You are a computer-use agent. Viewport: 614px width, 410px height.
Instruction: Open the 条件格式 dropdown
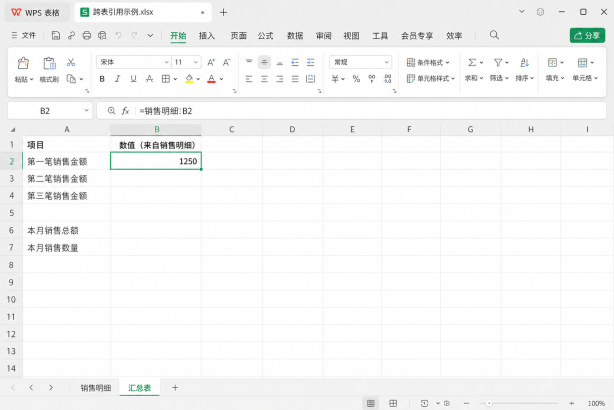[428, 62]
